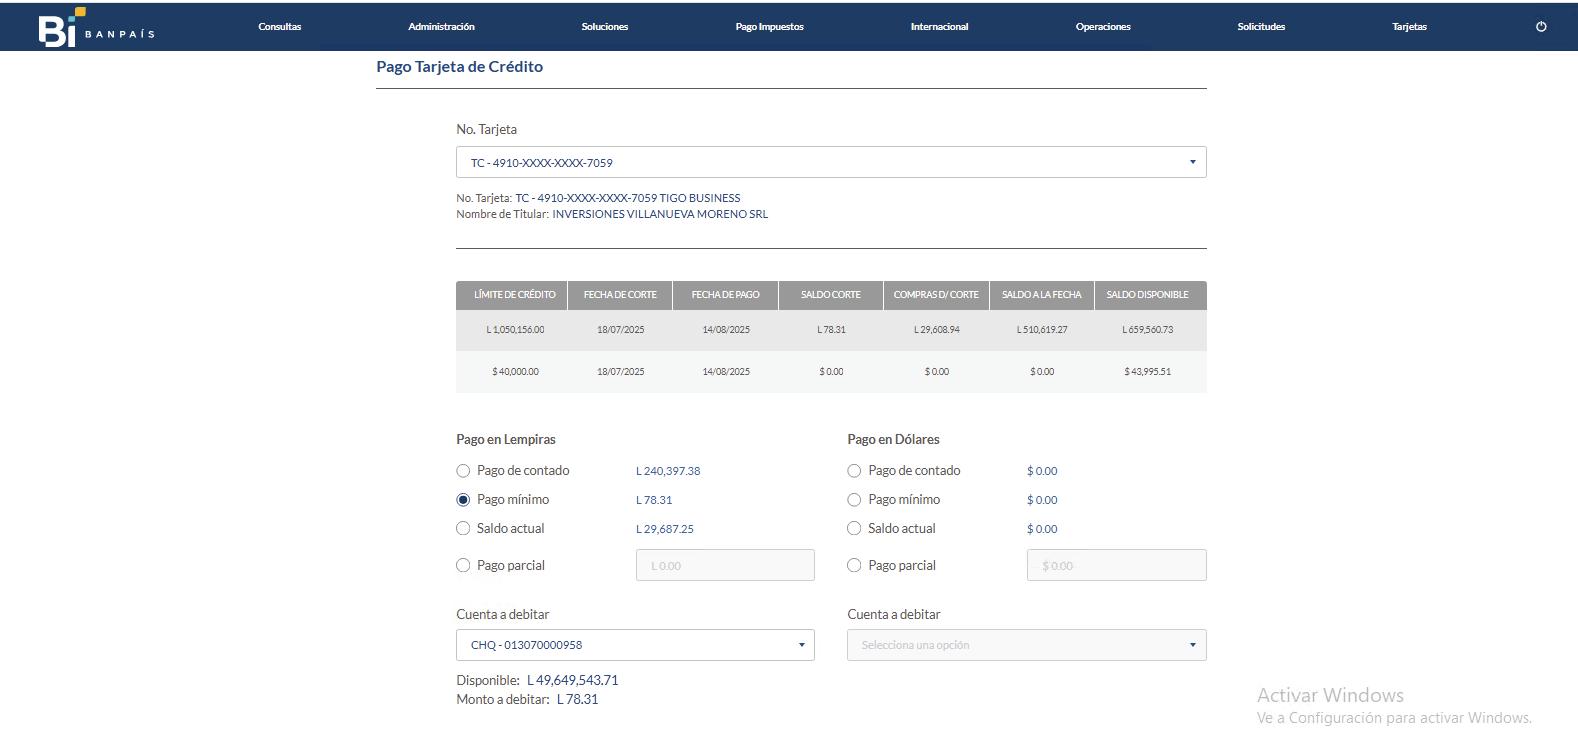Select Pago parcial under Dólares

tap(854, 566)
